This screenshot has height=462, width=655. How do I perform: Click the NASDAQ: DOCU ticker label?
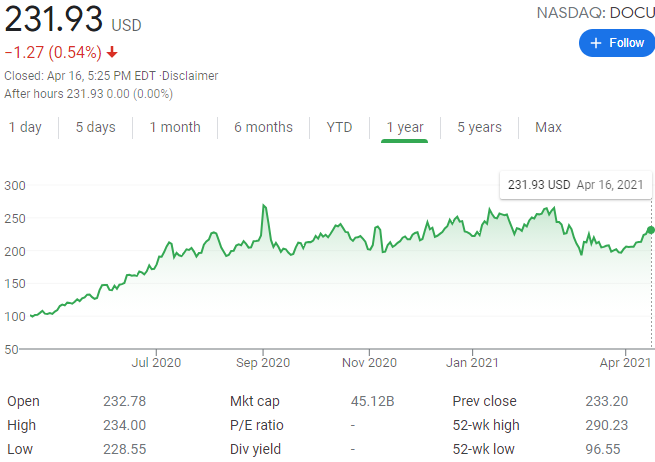pos(596,13)
